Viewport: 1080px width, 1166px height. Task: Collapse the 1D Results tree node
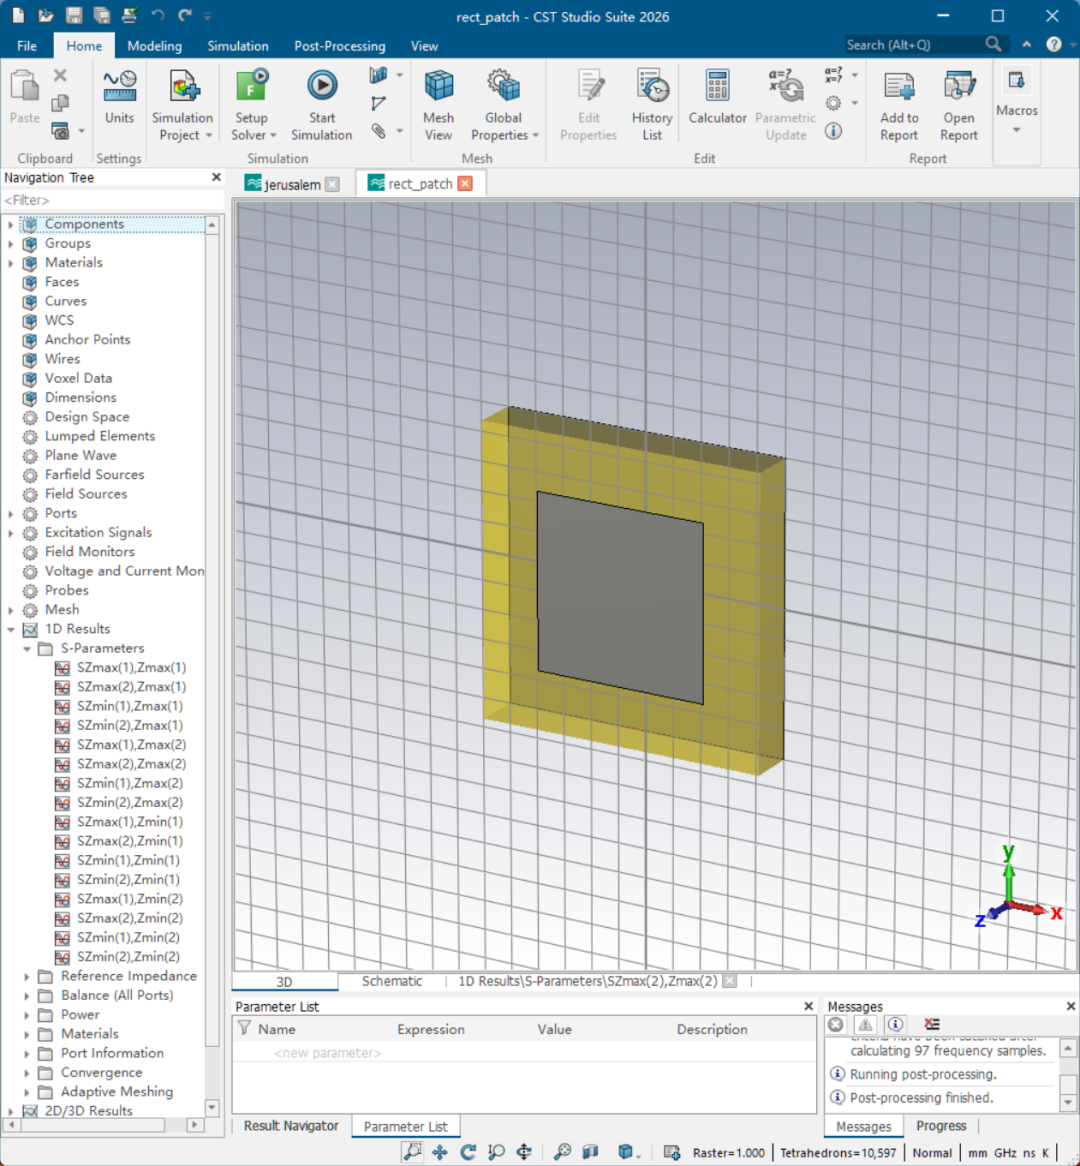click(10, 629)
